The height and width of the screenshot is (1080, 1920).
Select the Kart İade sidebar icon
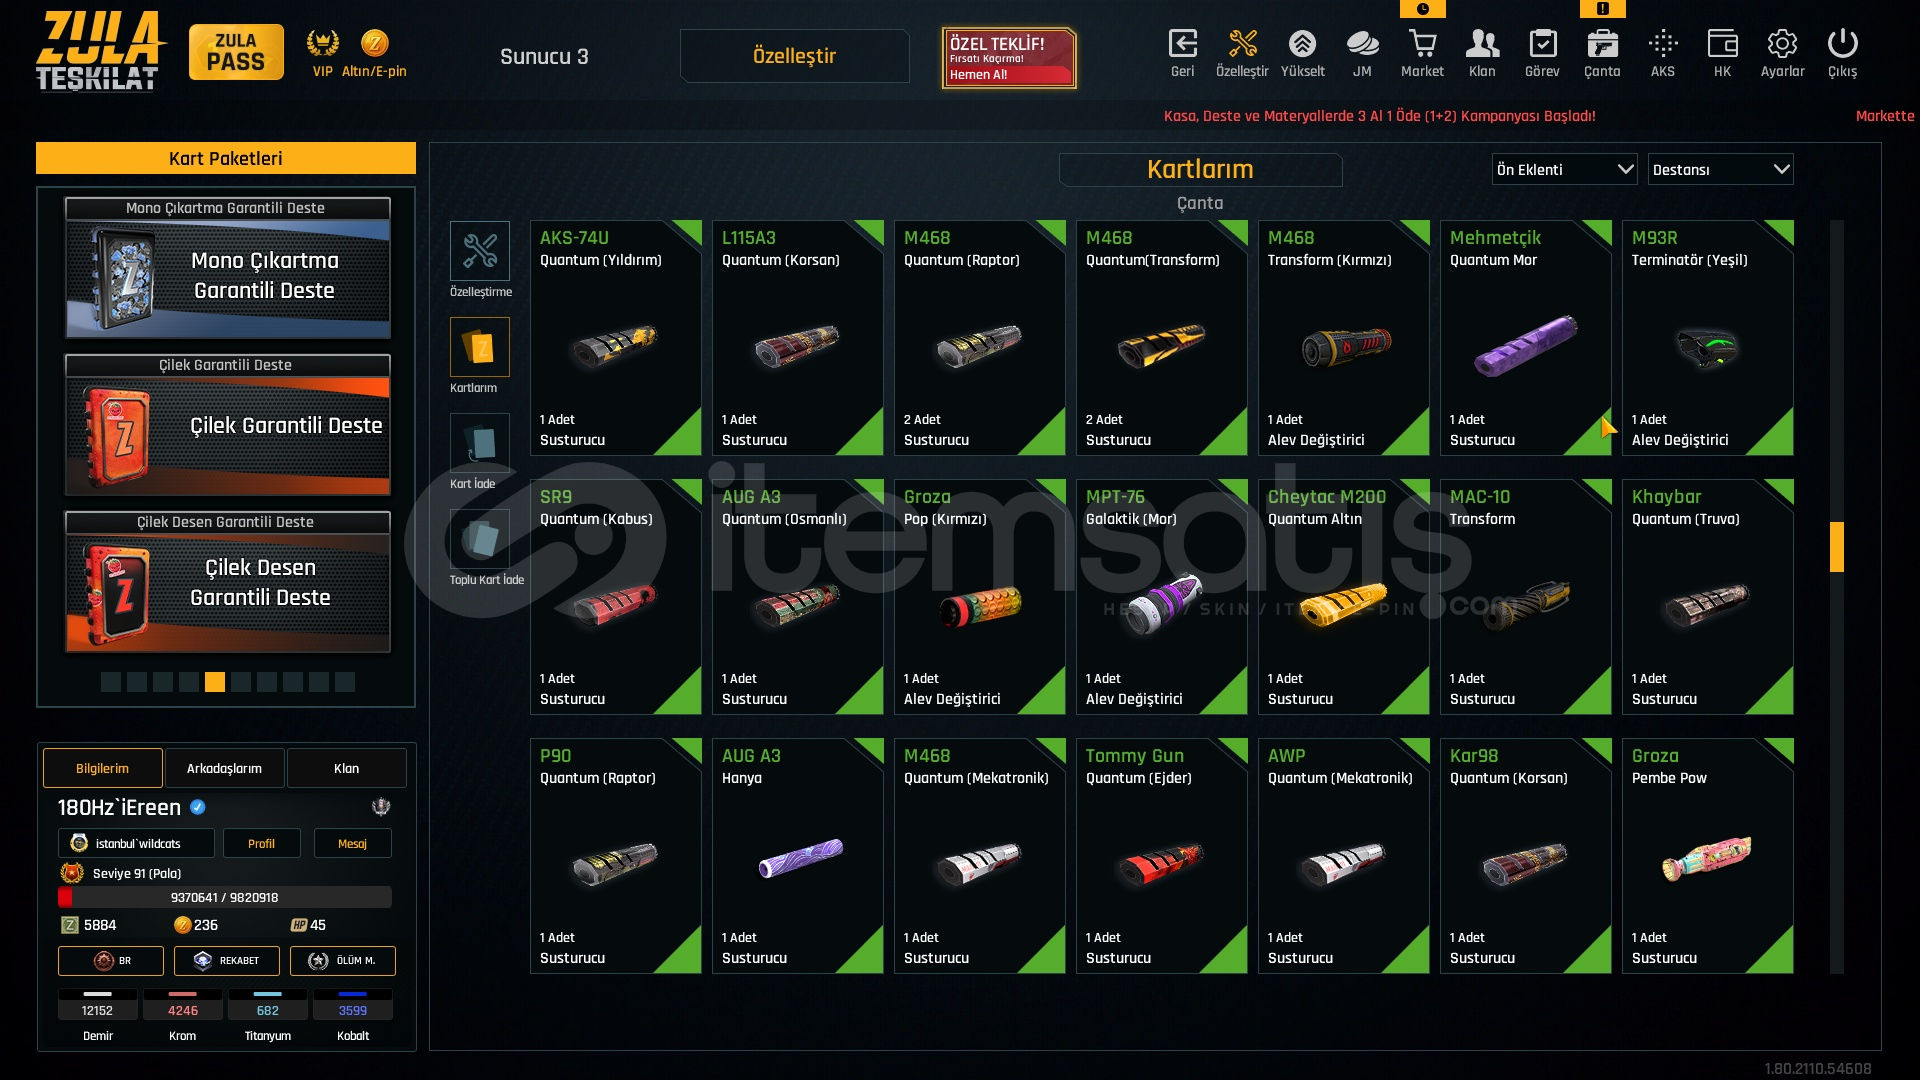480,443
